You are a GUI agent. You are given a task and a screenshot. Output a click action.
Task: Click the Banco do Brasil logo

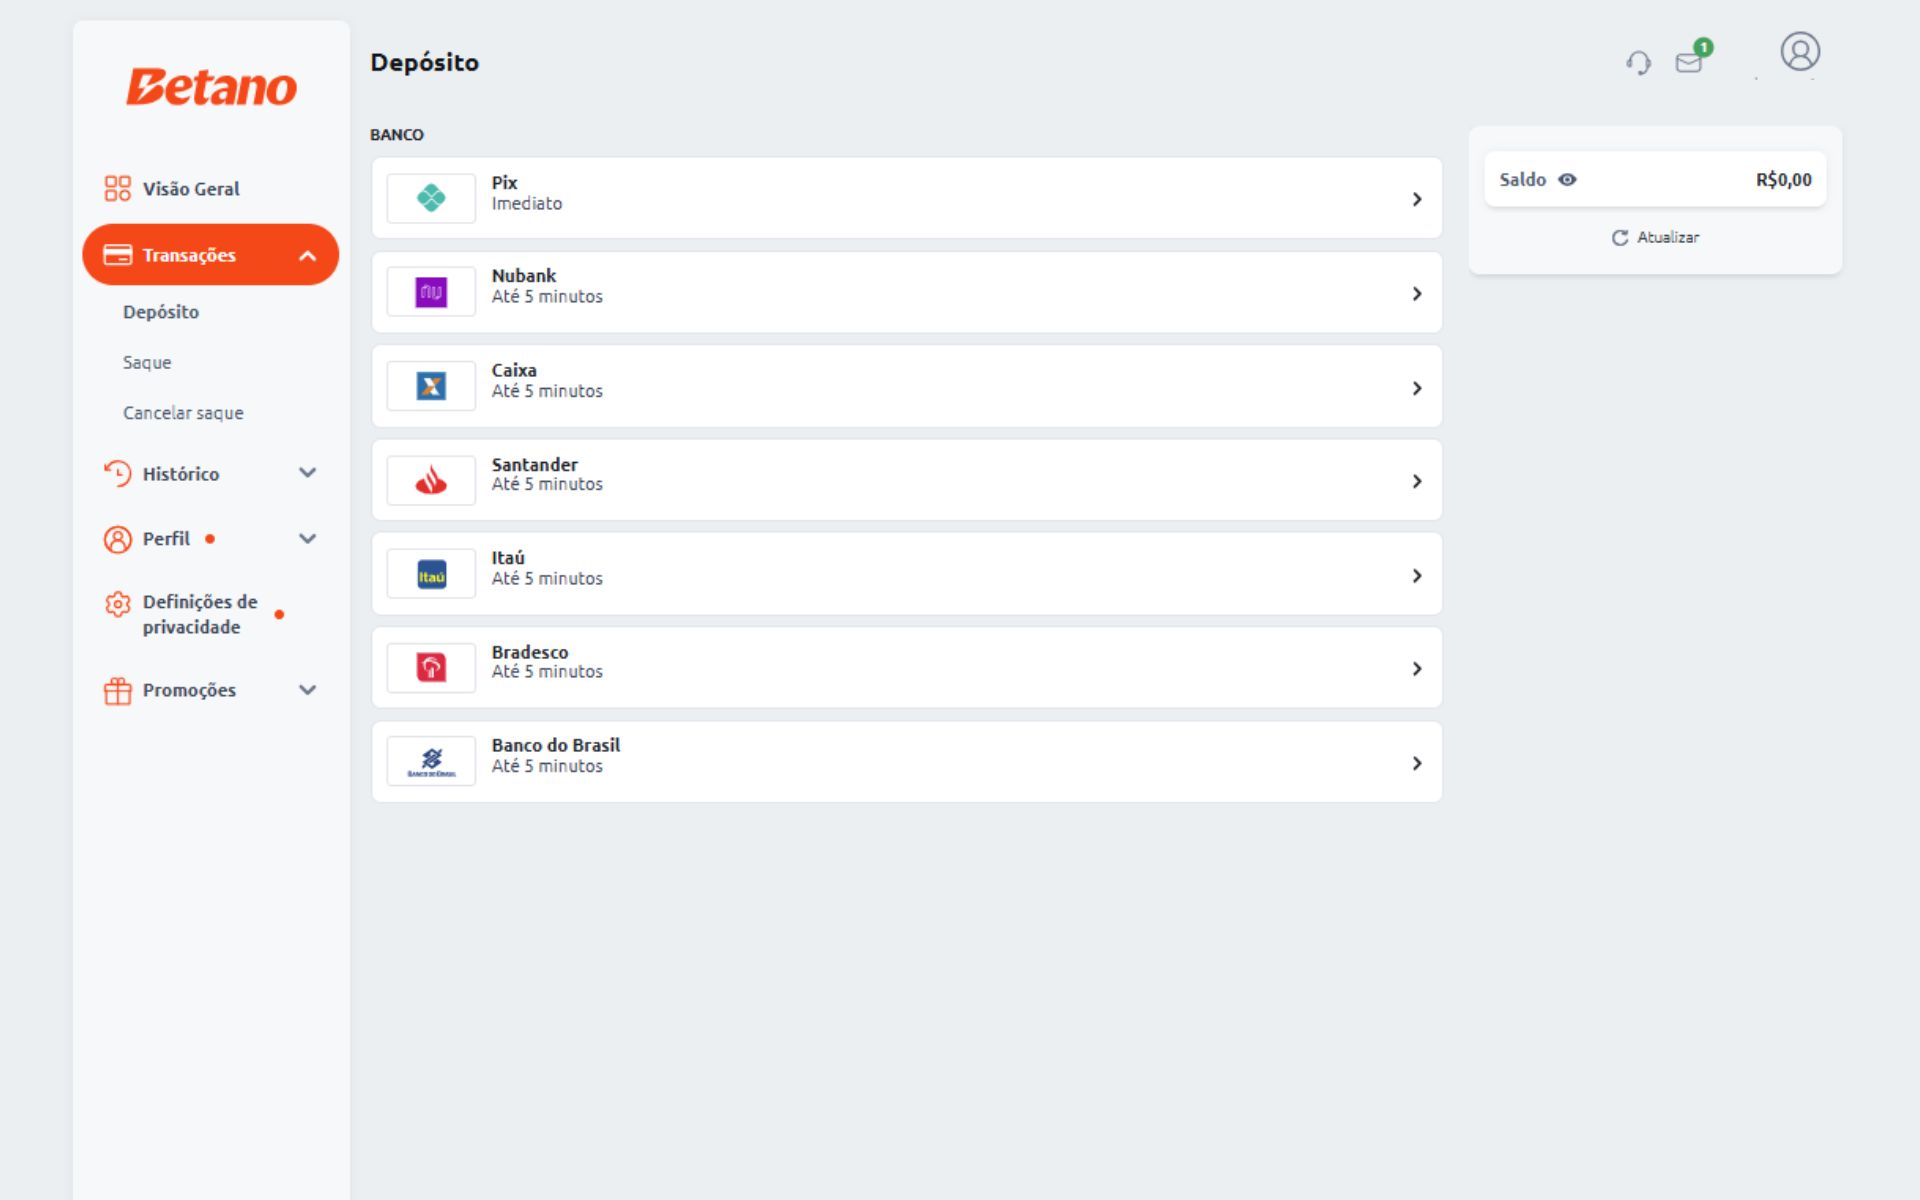(431, 762)
